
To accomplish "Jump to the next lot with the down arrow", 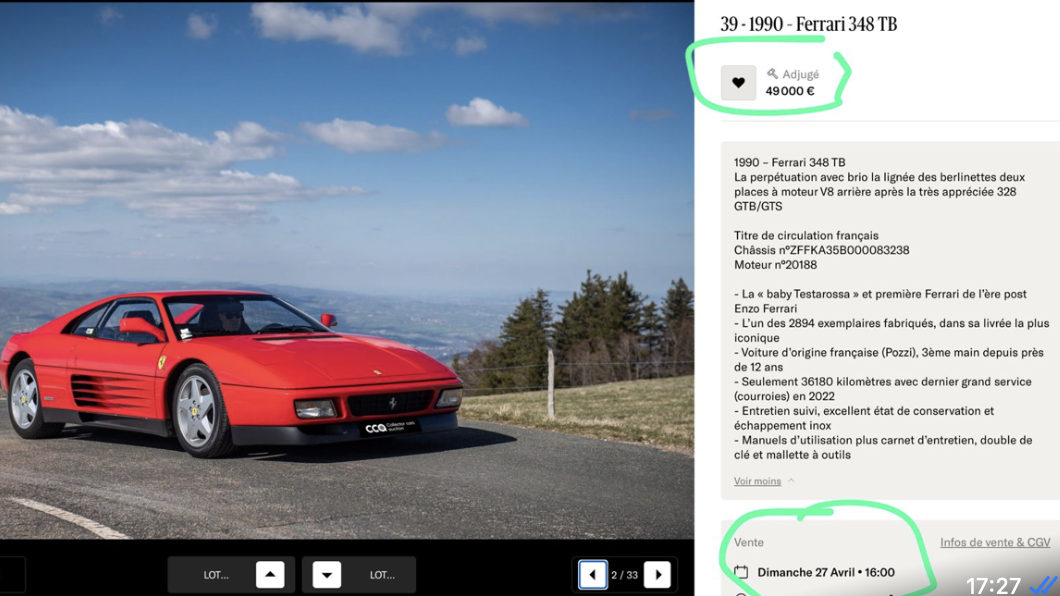I will pyautogui.click(x=327, y=575).
